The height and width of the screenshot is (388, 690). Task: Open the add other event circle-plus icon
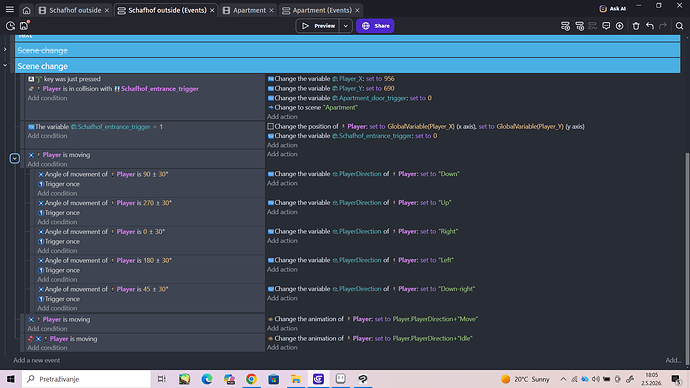tap(620, 26)
